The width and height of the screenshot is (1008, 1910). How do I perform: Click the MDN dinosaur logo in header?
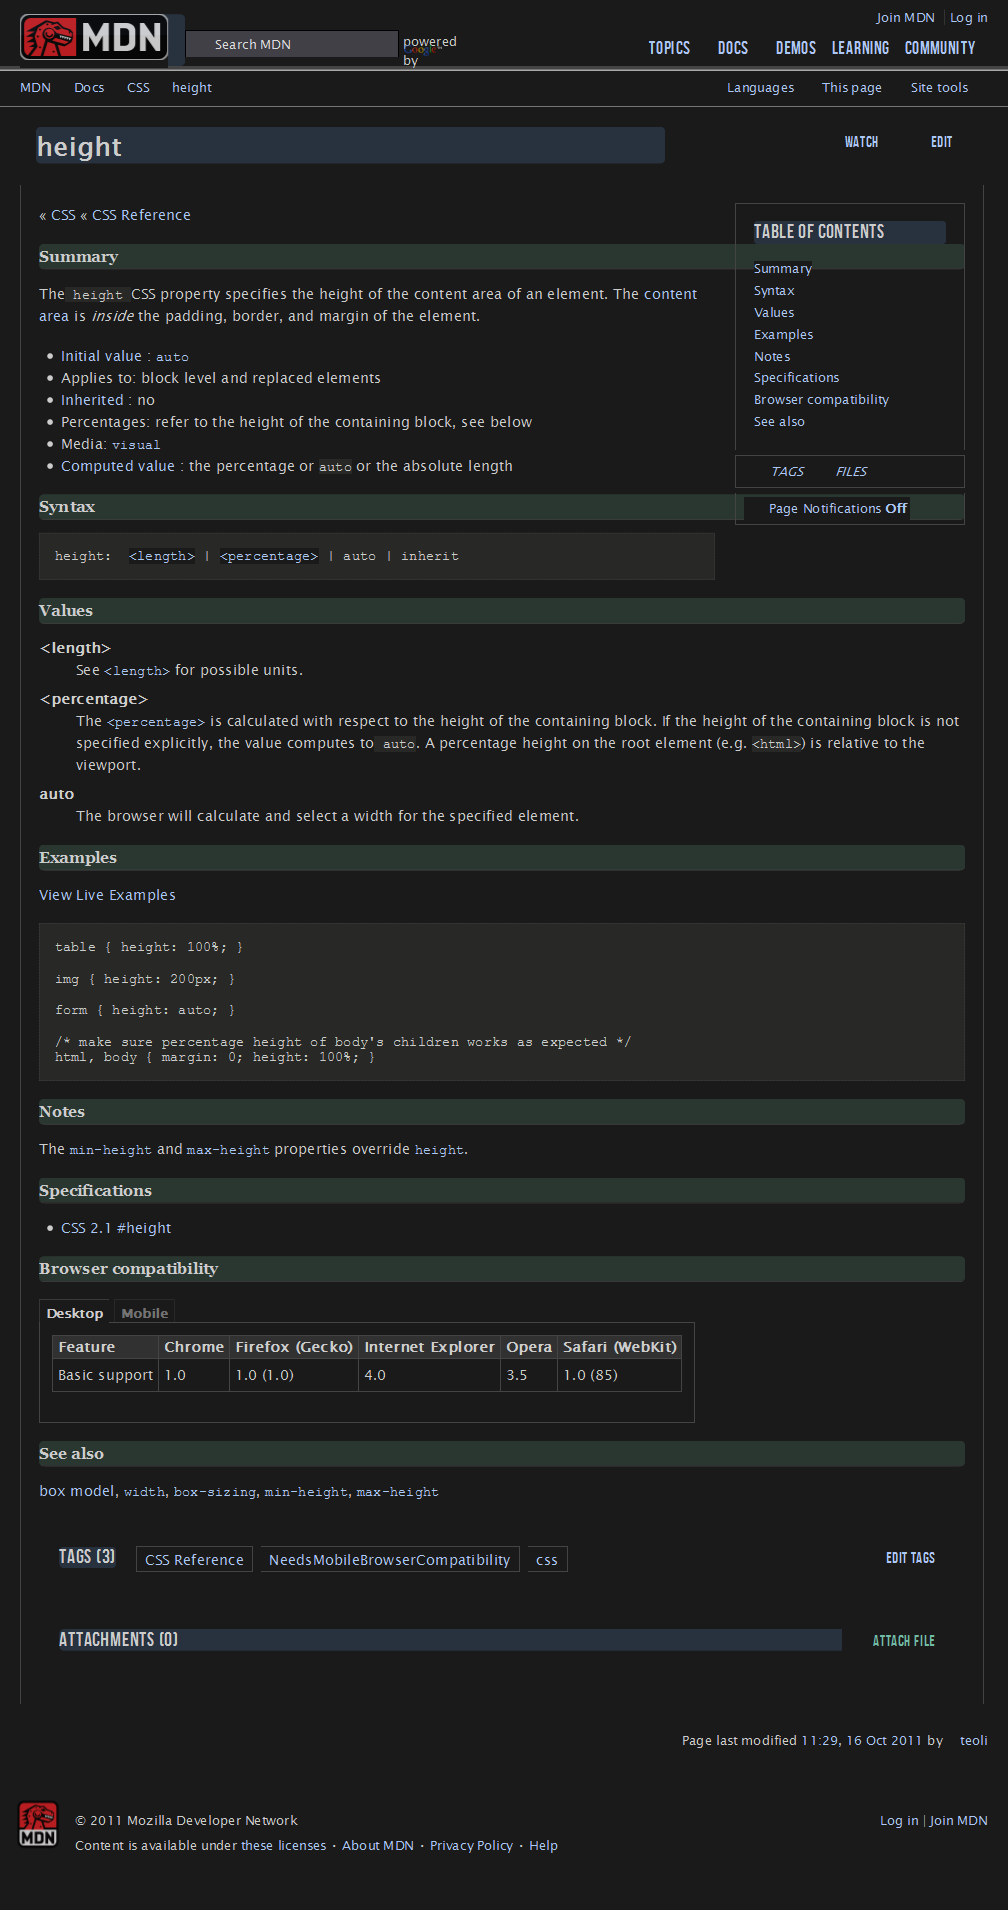click(93, 38)
